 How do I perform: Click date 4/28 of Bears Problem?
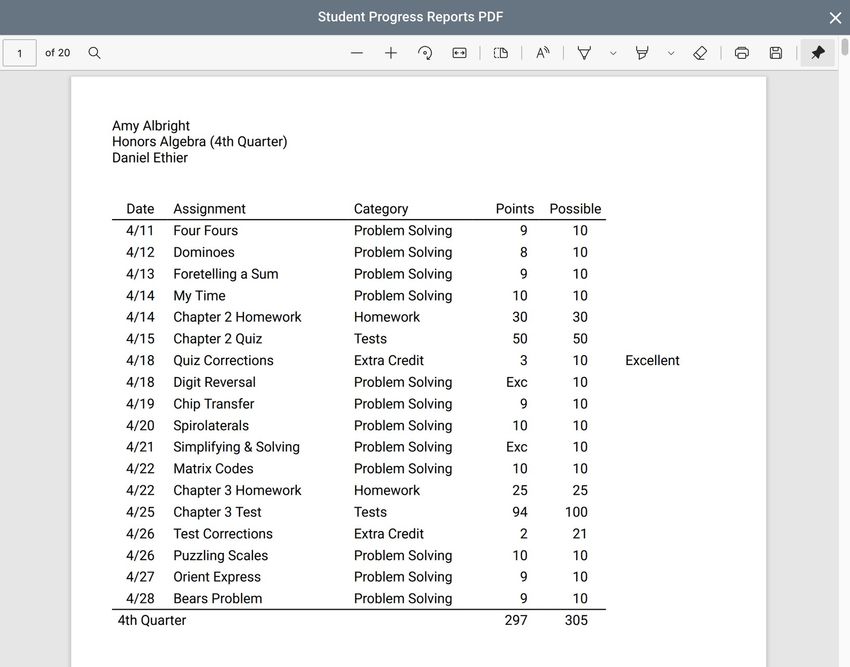point(140,599)
